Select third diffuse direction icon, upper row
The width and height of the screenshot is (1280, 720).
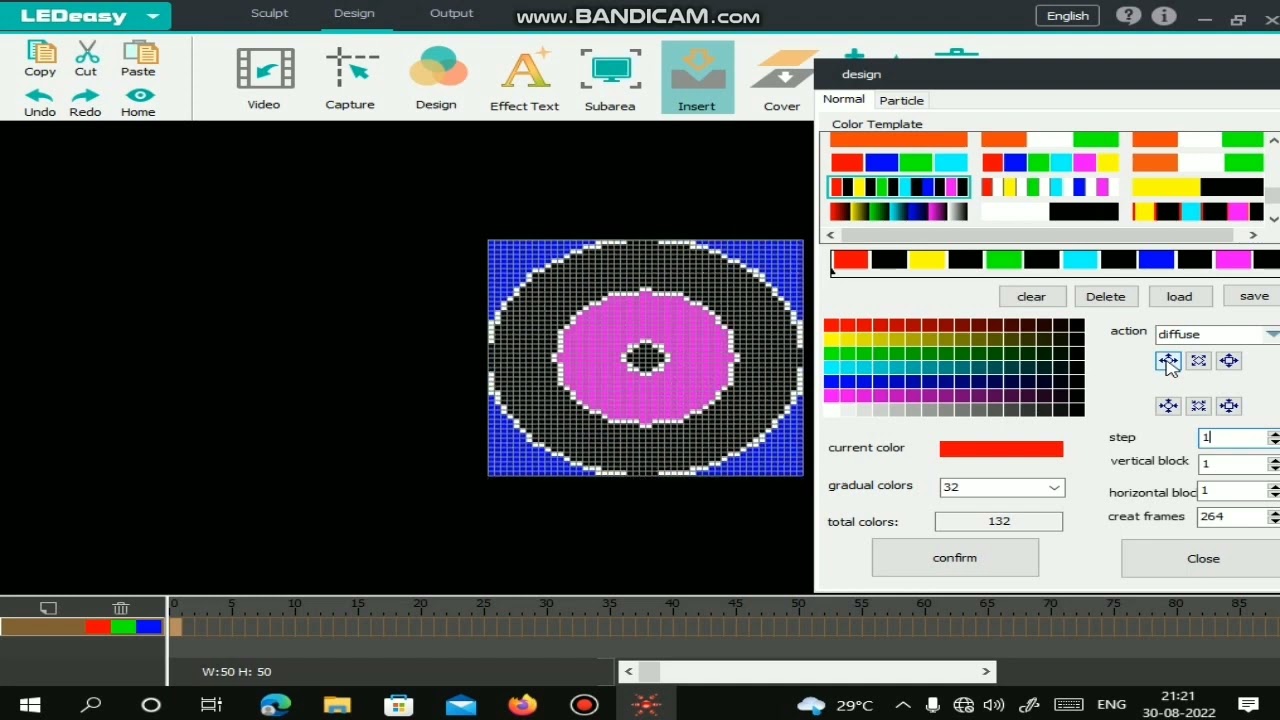[1229, 361]
